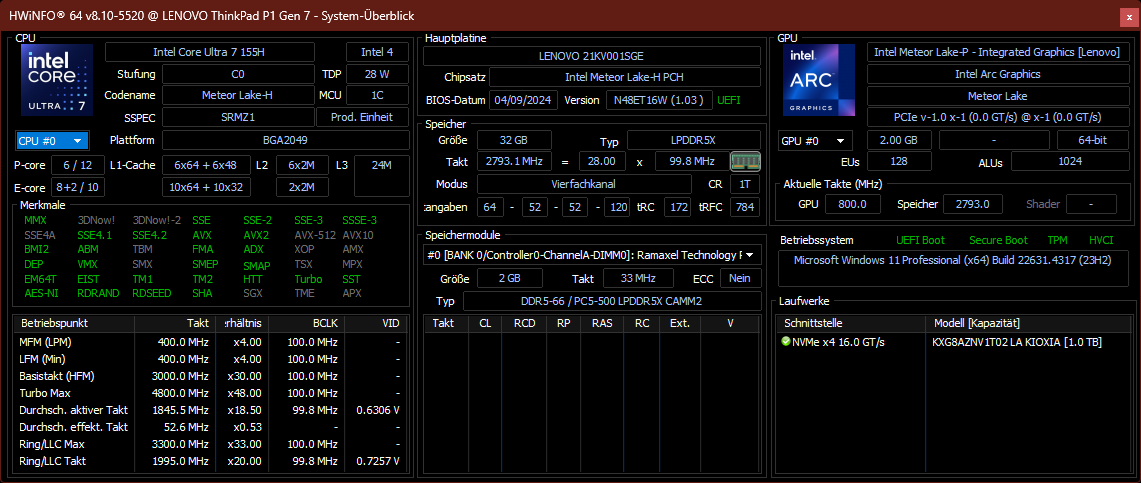
Task: Click the PCIe v-1.0 x-1 field
Action: (998, 117)
